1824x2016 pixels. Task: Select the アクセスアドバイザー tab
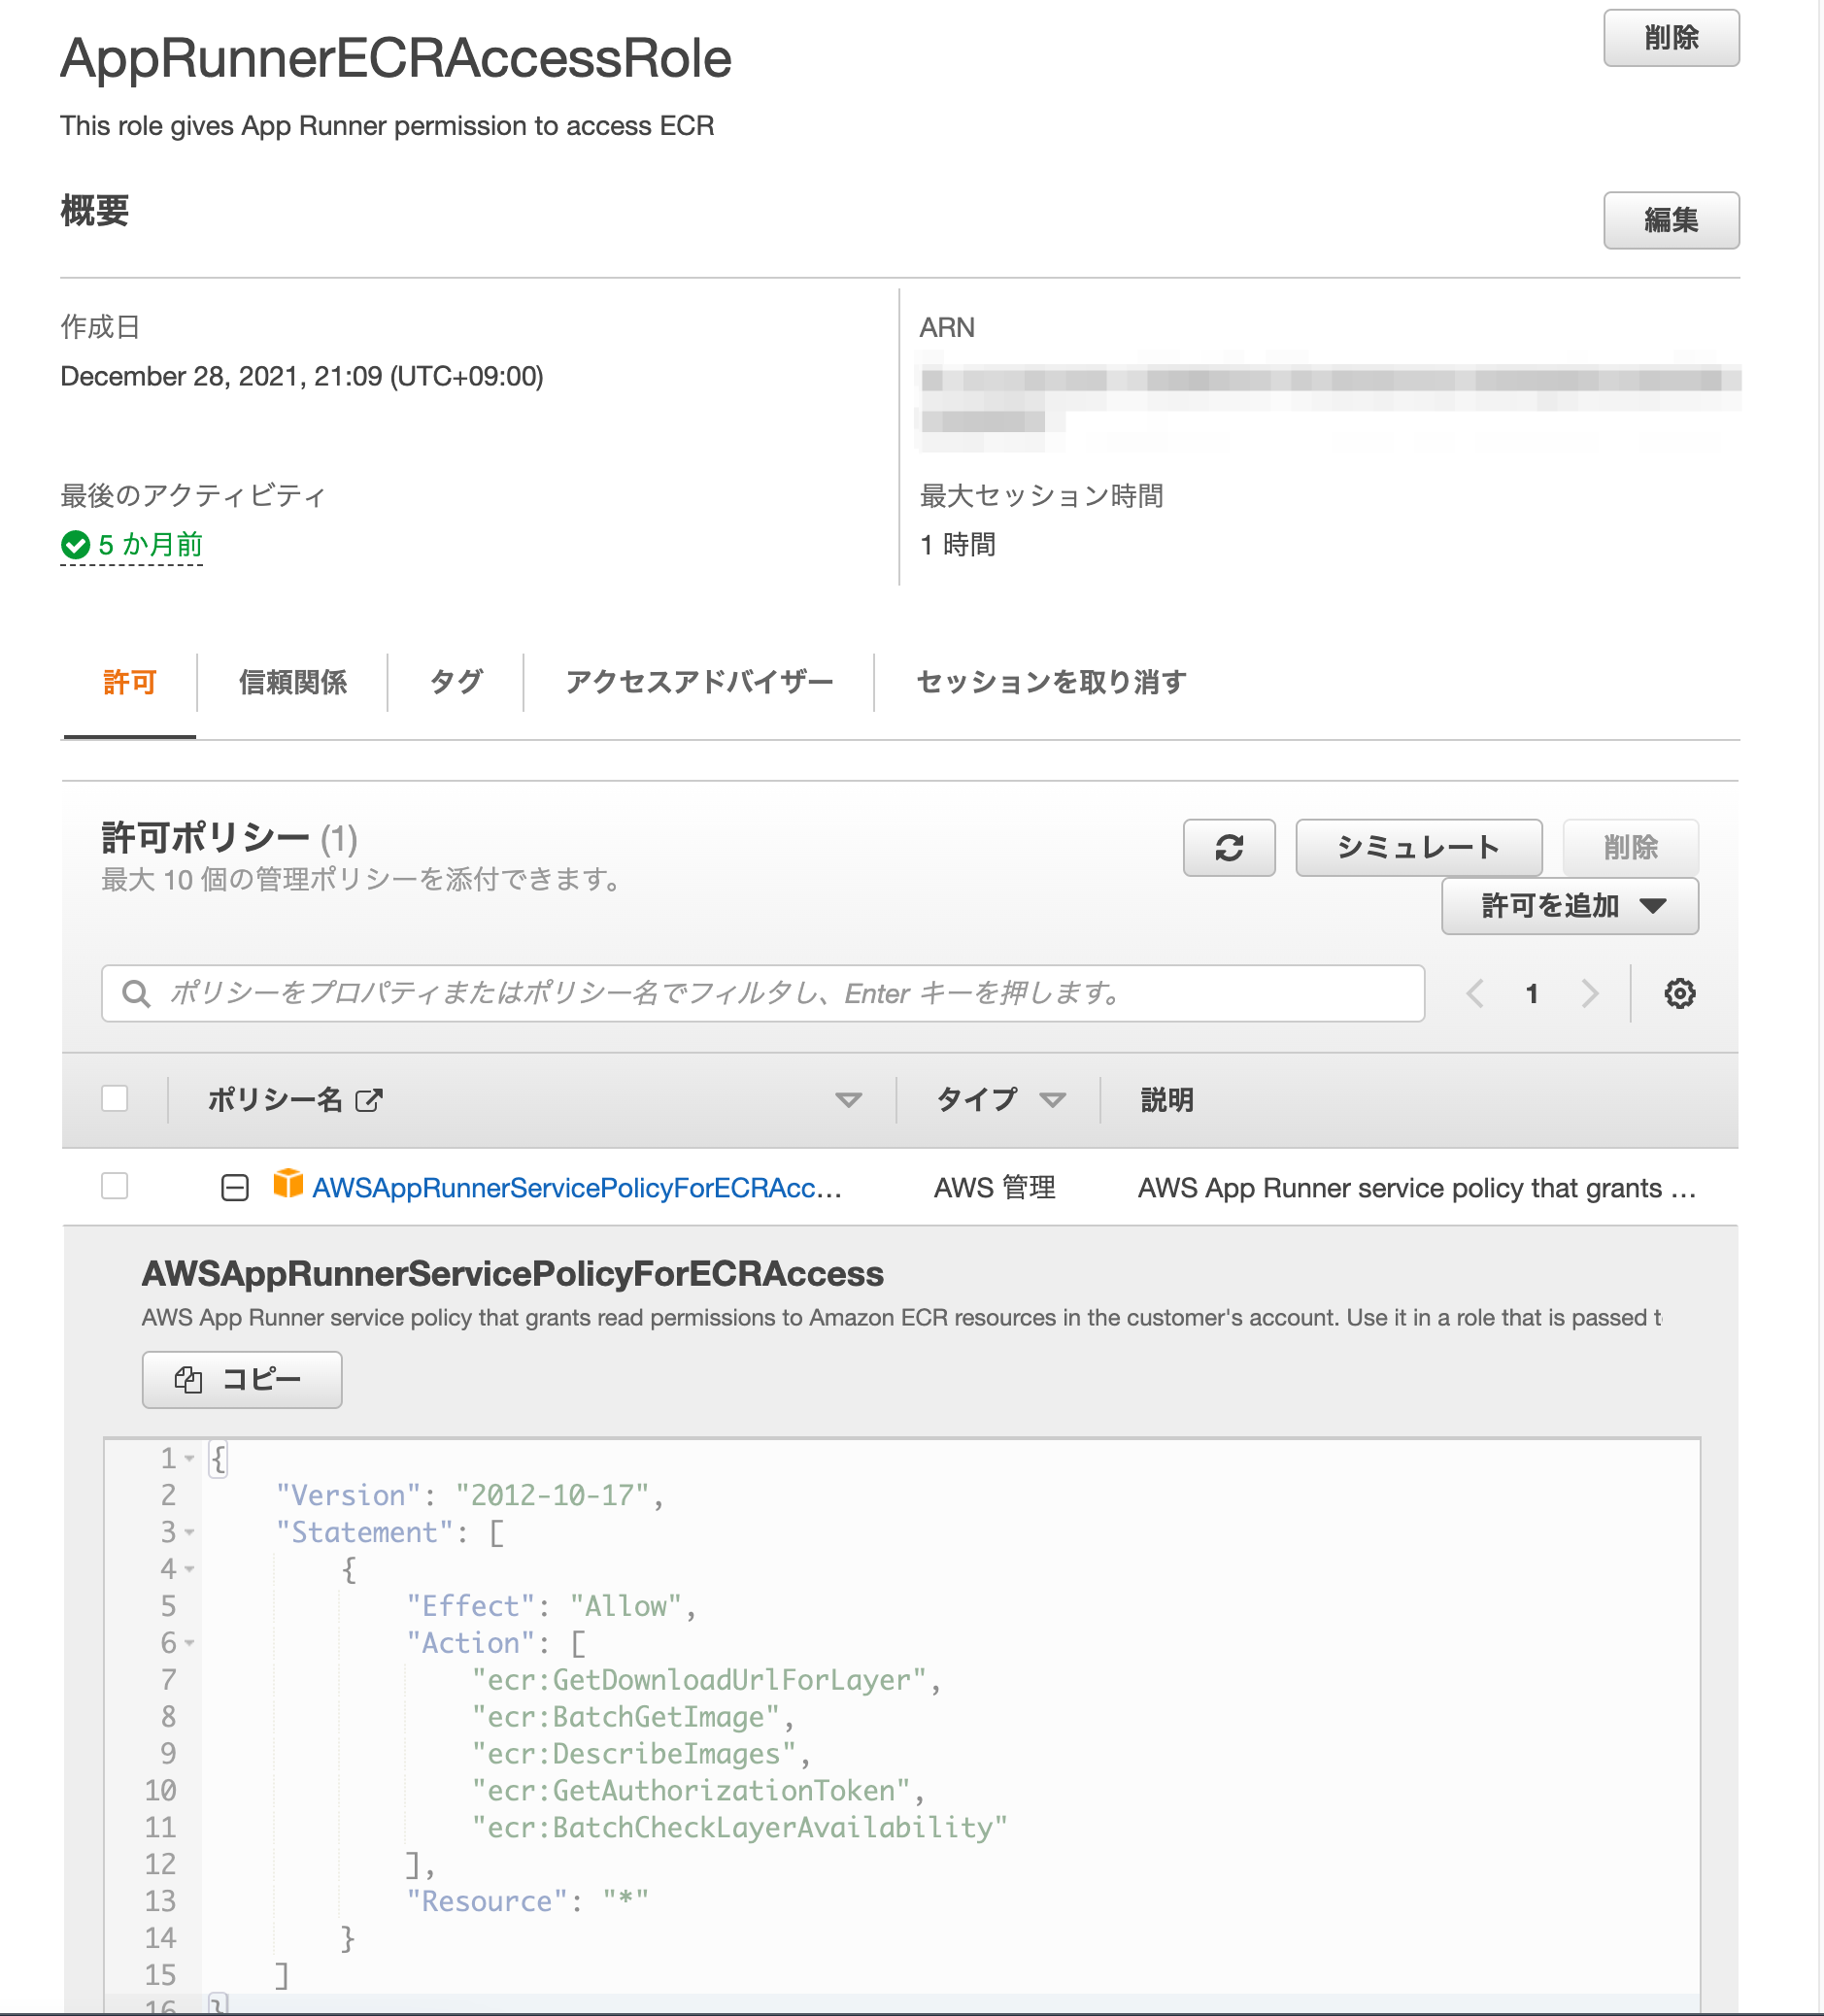pos(699,682)
